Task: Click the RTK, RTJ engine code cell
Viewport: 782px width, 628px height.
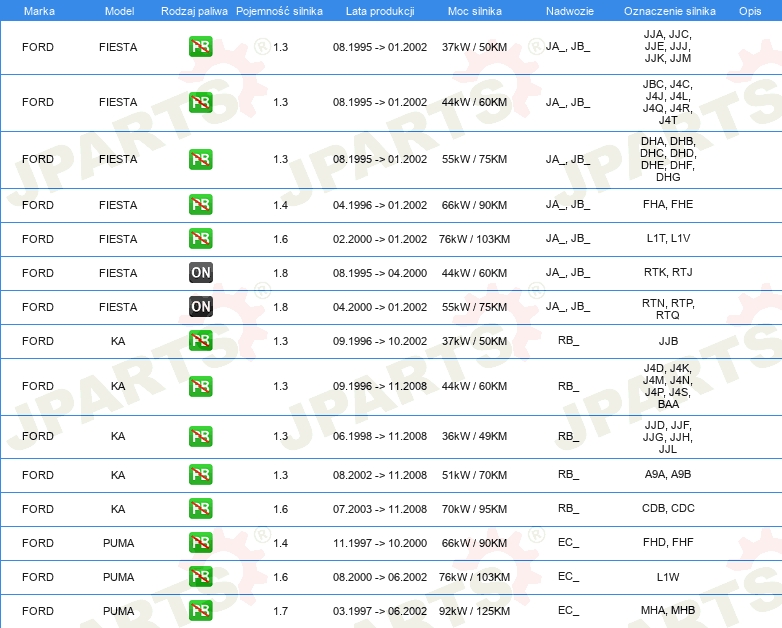Action: [x=668, y=272]
